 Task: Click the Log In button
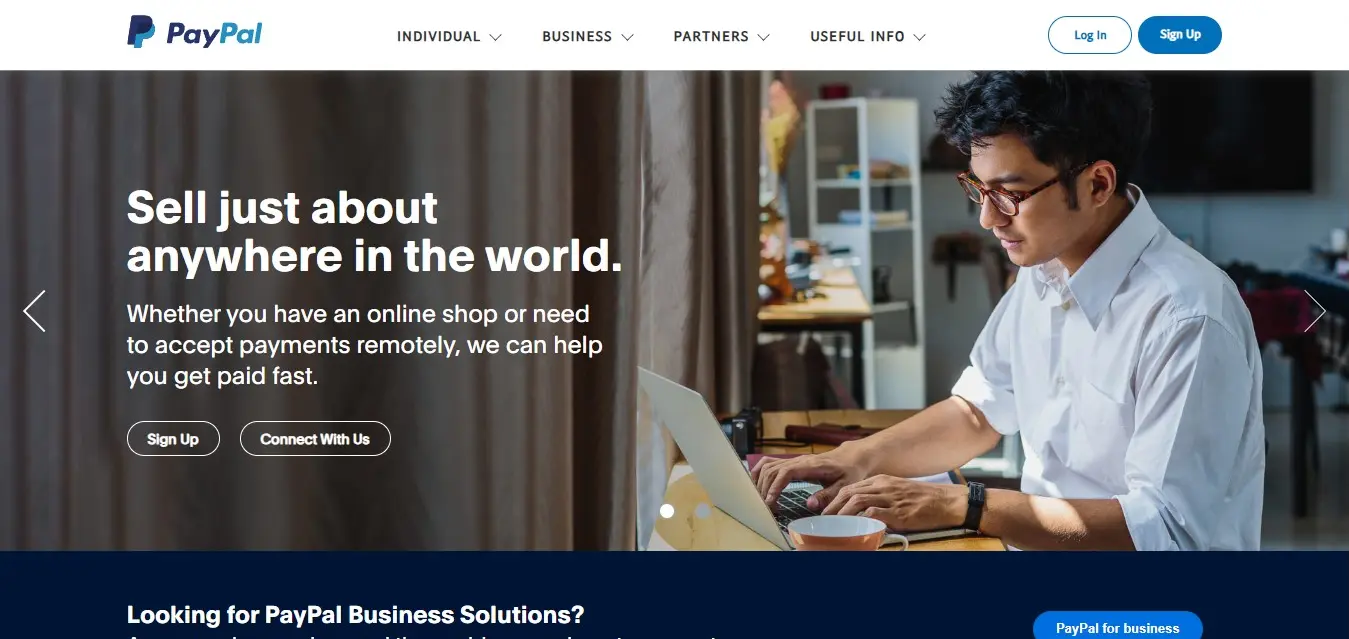tap(1090, 35)
